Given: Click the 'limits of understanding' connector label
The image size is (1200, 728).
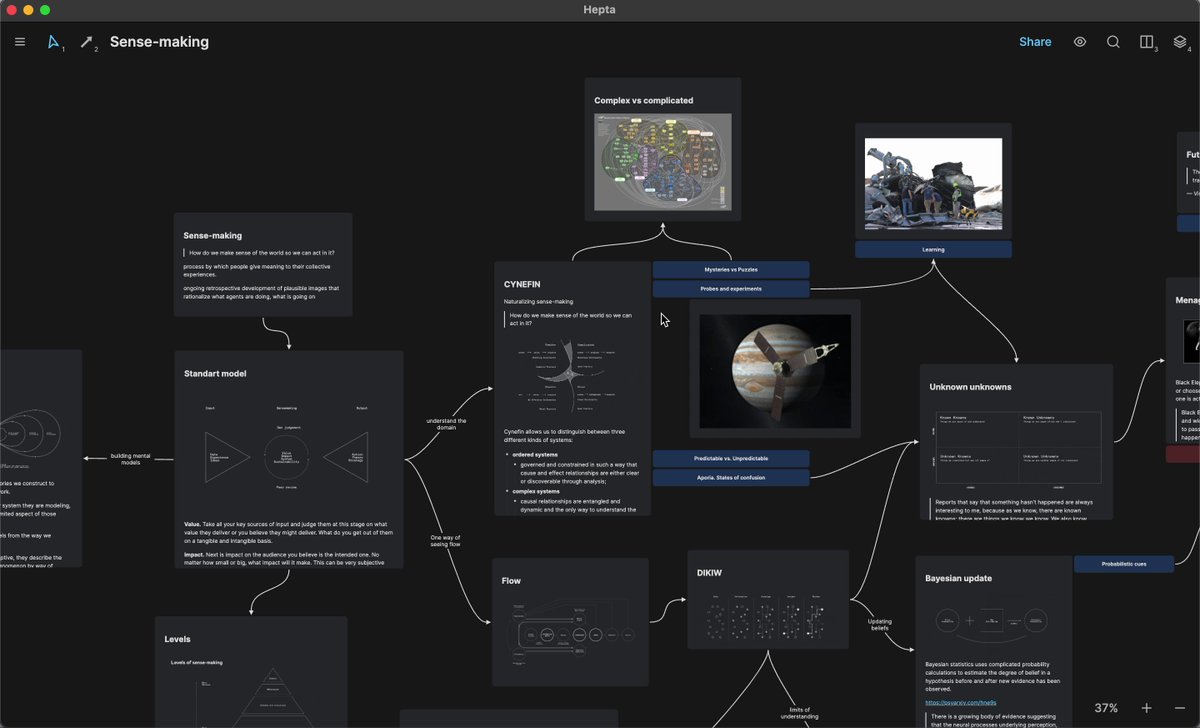Looking at the screenshot, I should point(799,713).
